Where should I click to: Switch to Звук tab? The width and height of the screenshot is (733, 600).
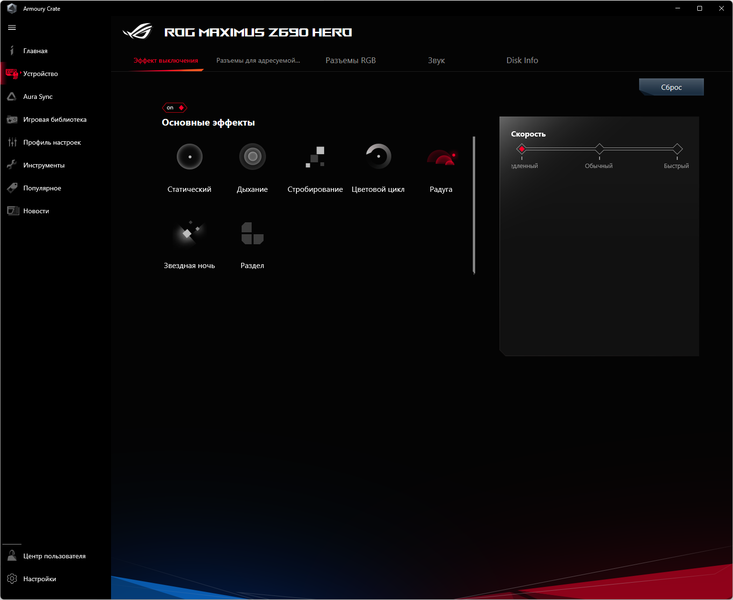[436, 60]
